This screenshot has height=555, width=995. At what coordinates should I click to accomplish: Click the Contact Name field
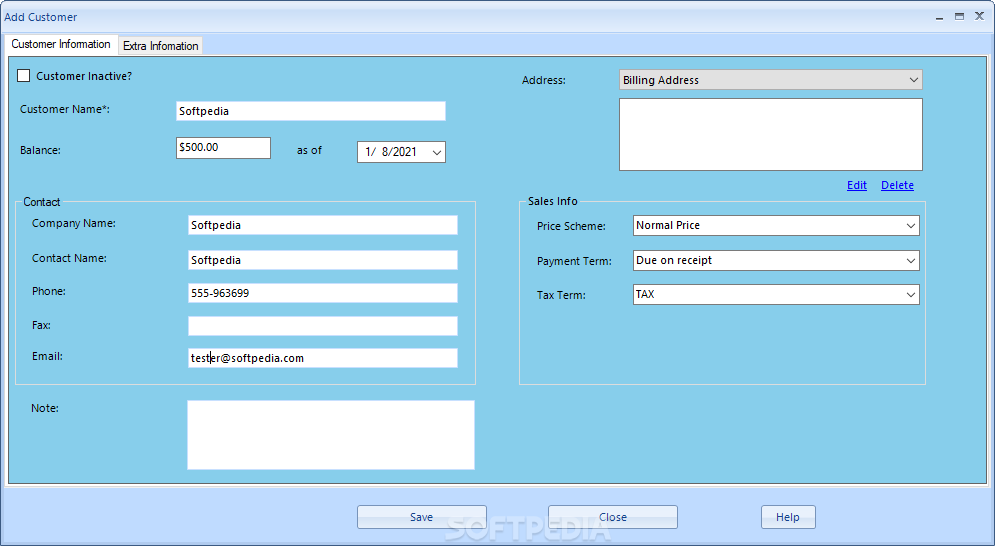(x=322, y=260)
